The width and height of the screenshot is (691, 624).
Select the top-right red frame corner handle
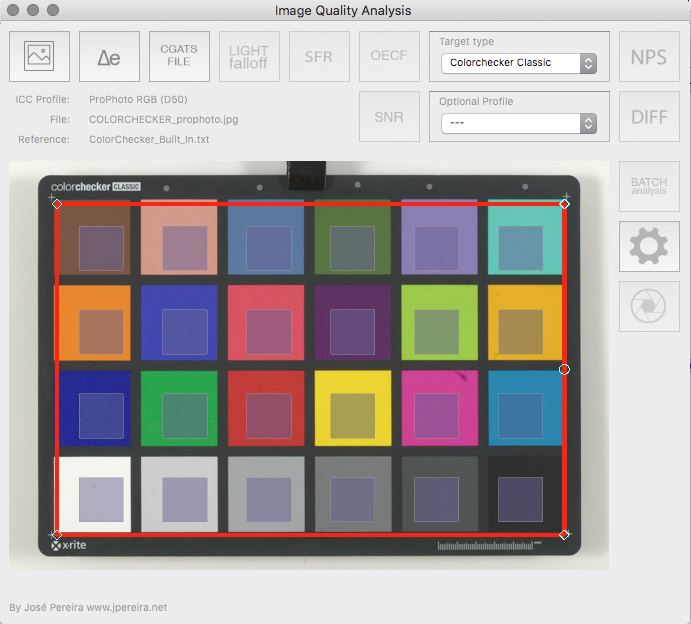(x=565, y=204)
